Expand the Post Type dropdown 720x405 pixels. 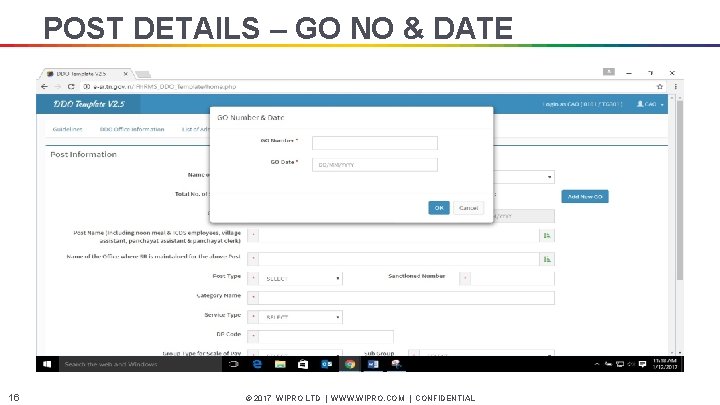coord(301,278)
